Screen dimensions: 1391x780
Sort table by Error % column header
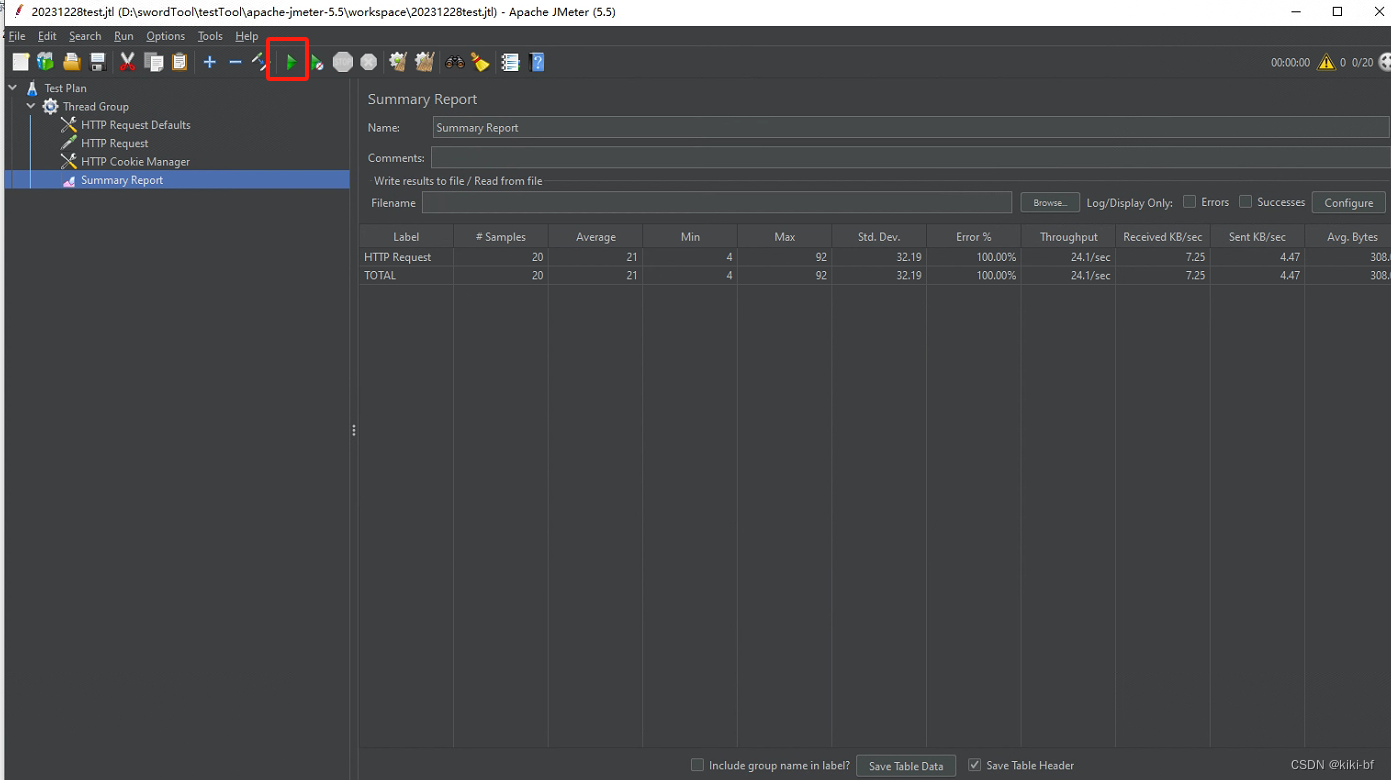click(974, 237)
